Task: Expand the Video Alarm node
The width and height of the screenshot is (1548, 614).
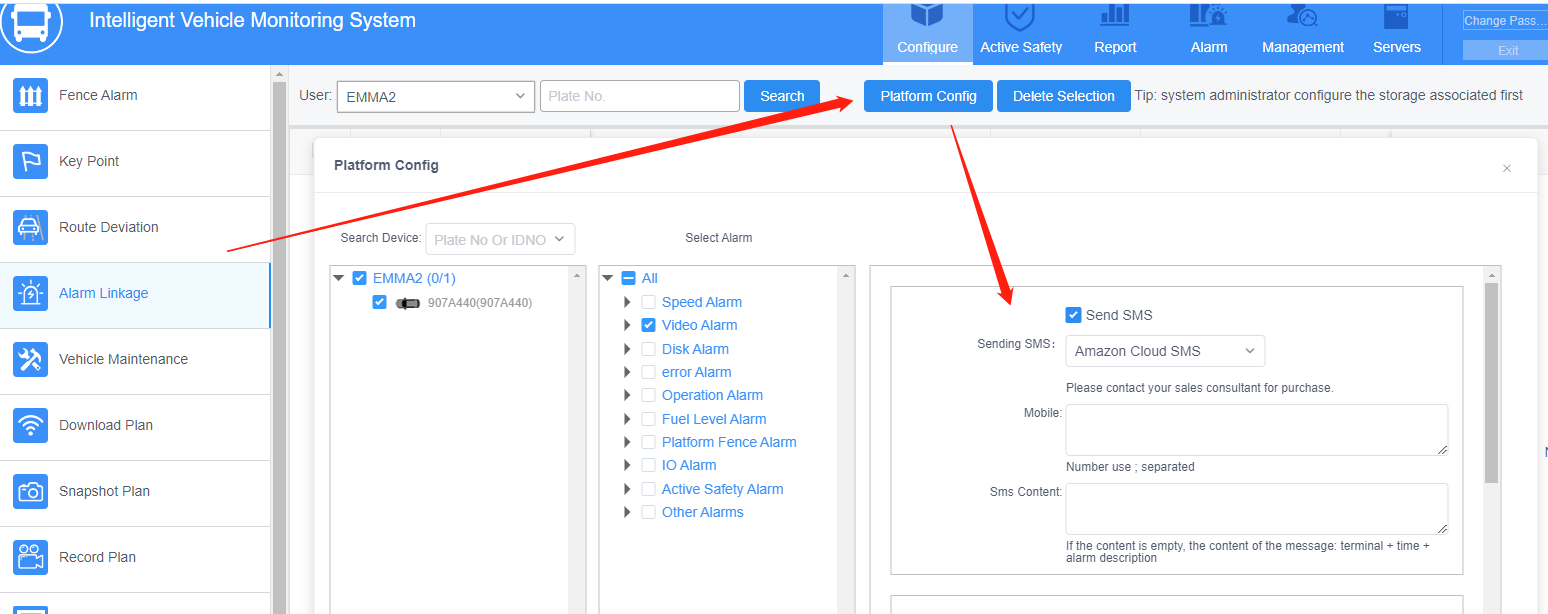Action: tap(627, 325)
